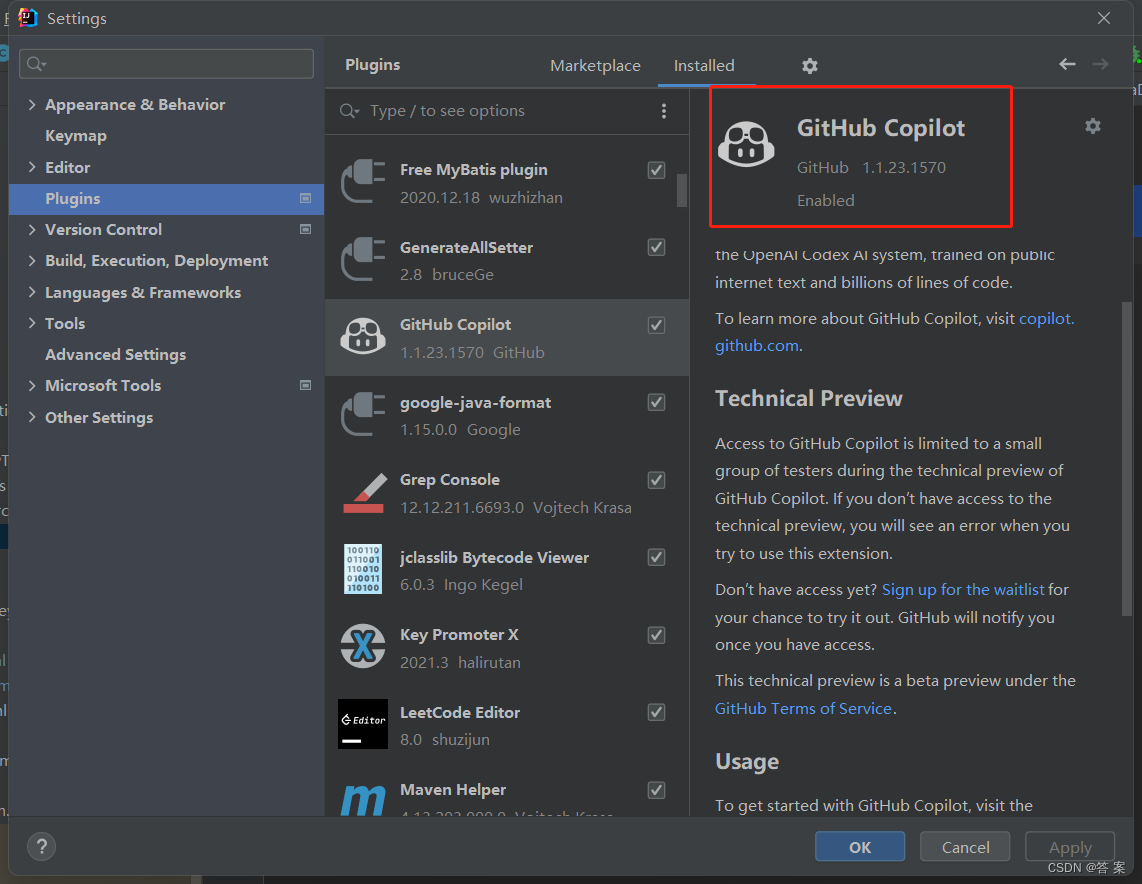Close the Settings dialog
The image size is (1142, 884).
click(x=1104, y=17)
